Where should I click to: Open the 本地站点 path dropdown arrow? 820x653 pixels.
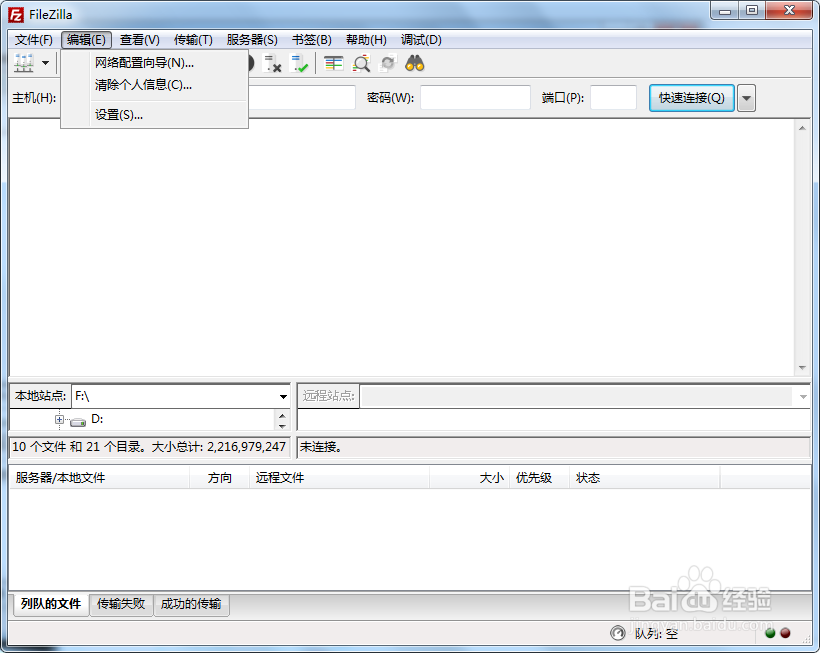point(283,396)
